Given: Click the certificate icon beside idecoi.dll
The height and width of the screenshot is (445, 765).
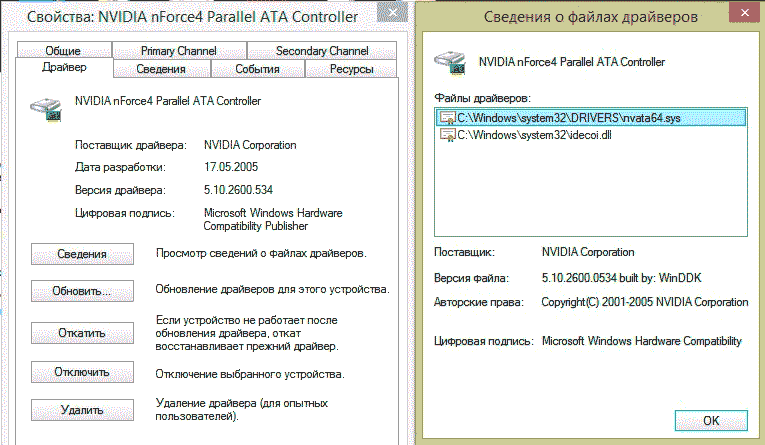Looking at the screenshot, I should coord(447,135).
